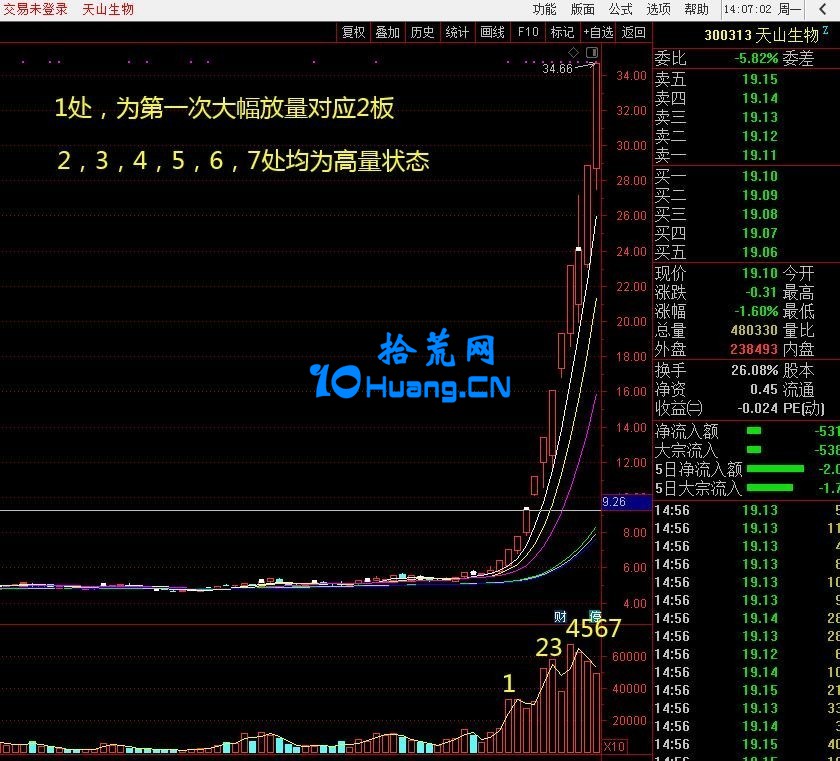Click the 现价 19.10 value
The height and width of the screenshot is (761, 840).
(760, 273)
